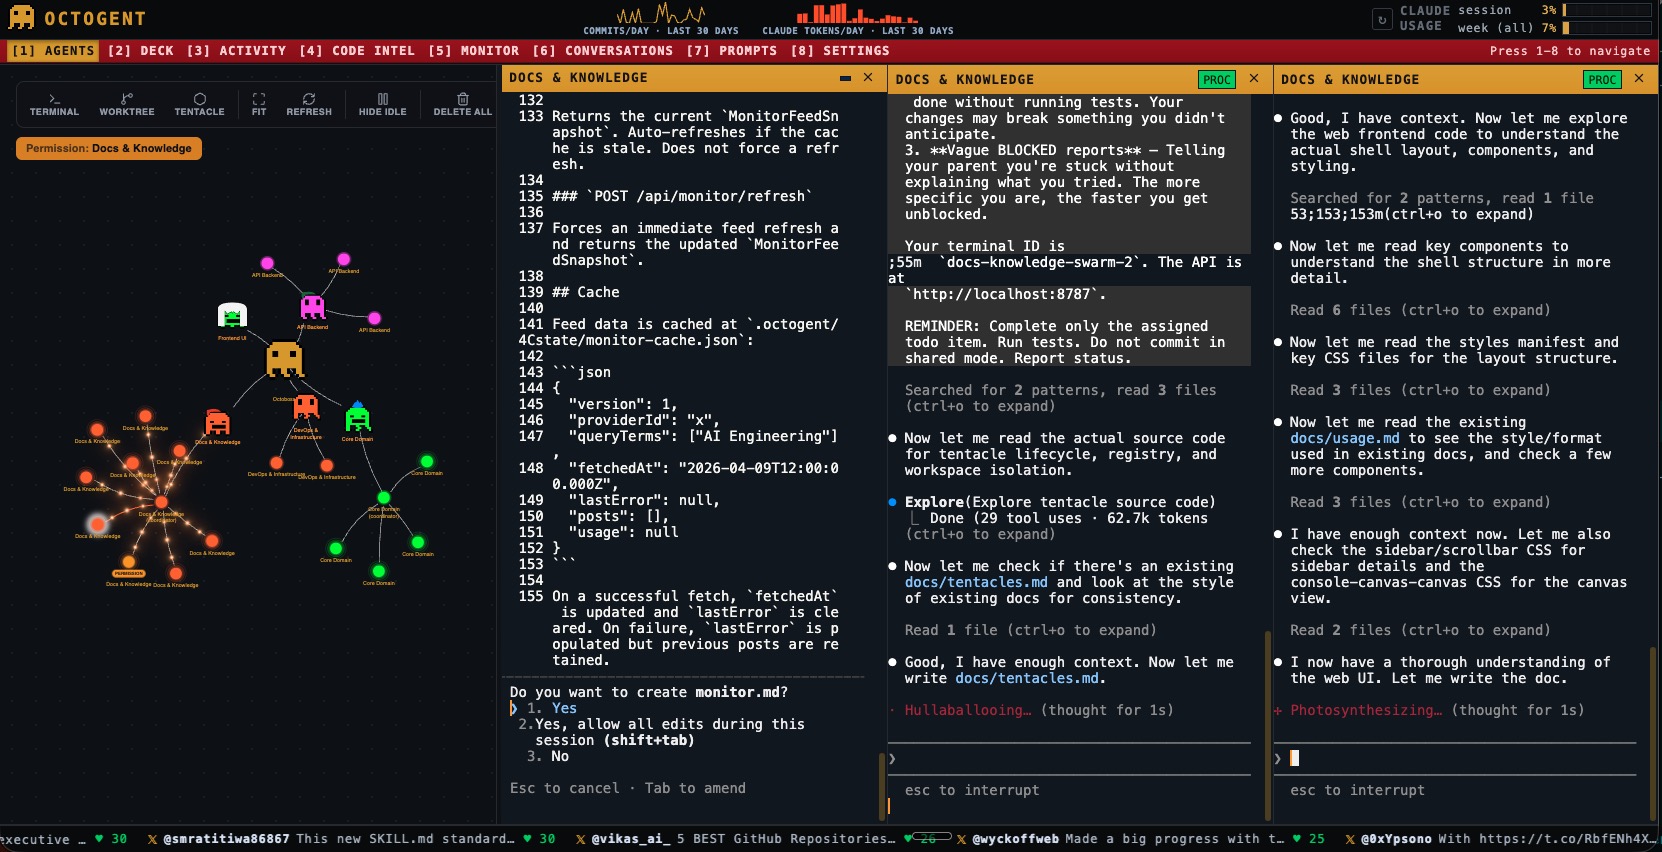Open the [4] Code Intel tab
The width and height of the screenshot is (1662, 852).
click(357, 51)
